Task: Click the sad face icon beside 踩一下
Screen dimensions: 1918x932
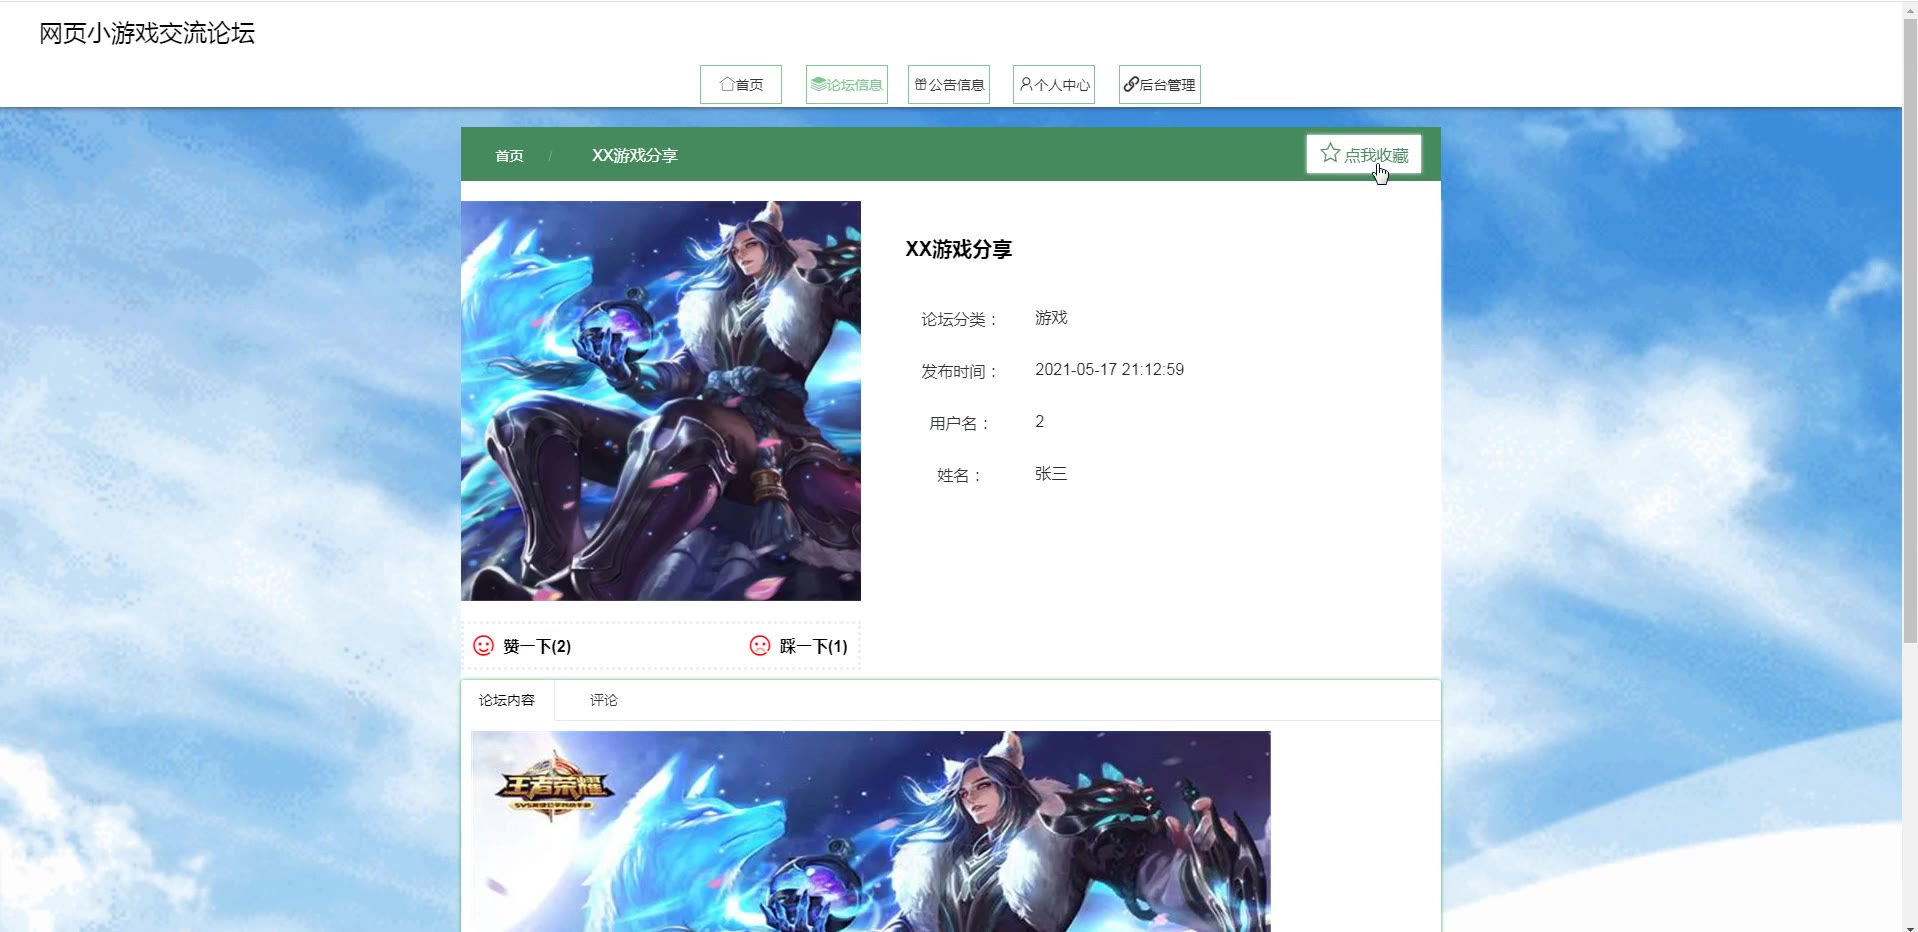Action: tap(760, 646)
